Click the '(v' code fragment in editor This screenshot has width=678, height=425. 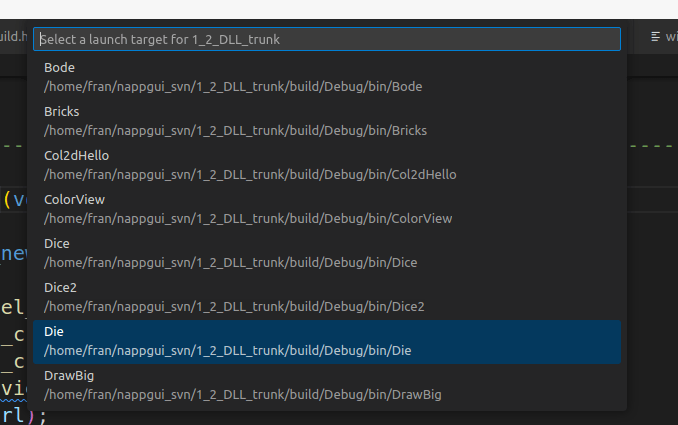pyautogui.click(x=14, y=199)
